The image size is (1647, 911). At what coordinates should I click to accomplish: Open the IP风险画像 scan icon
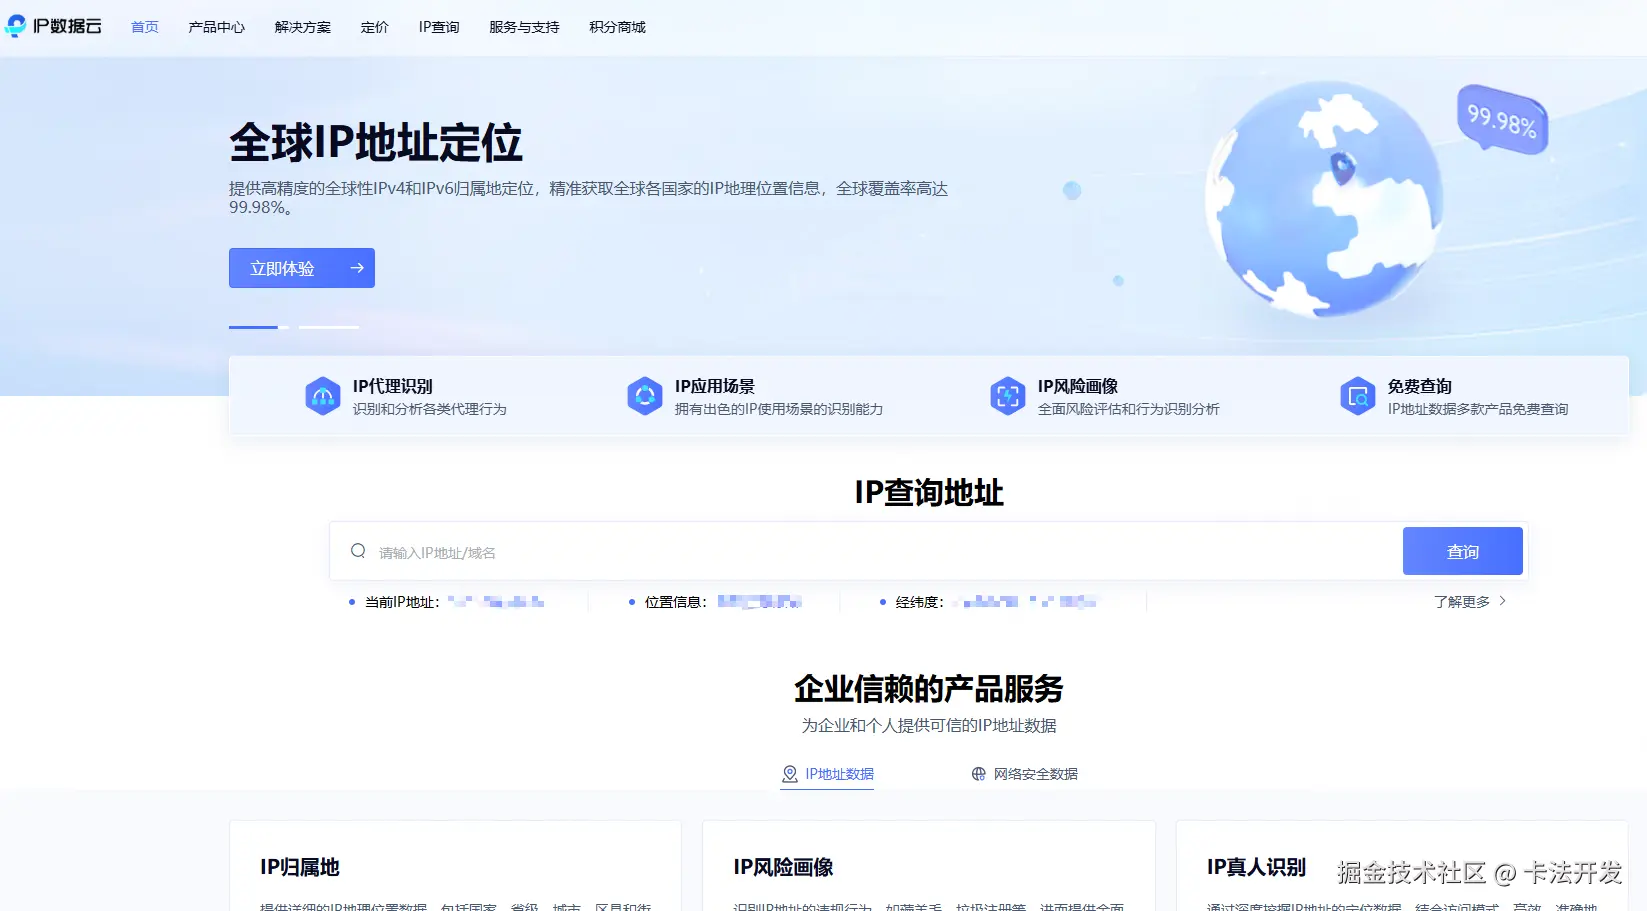[1008, 396]
